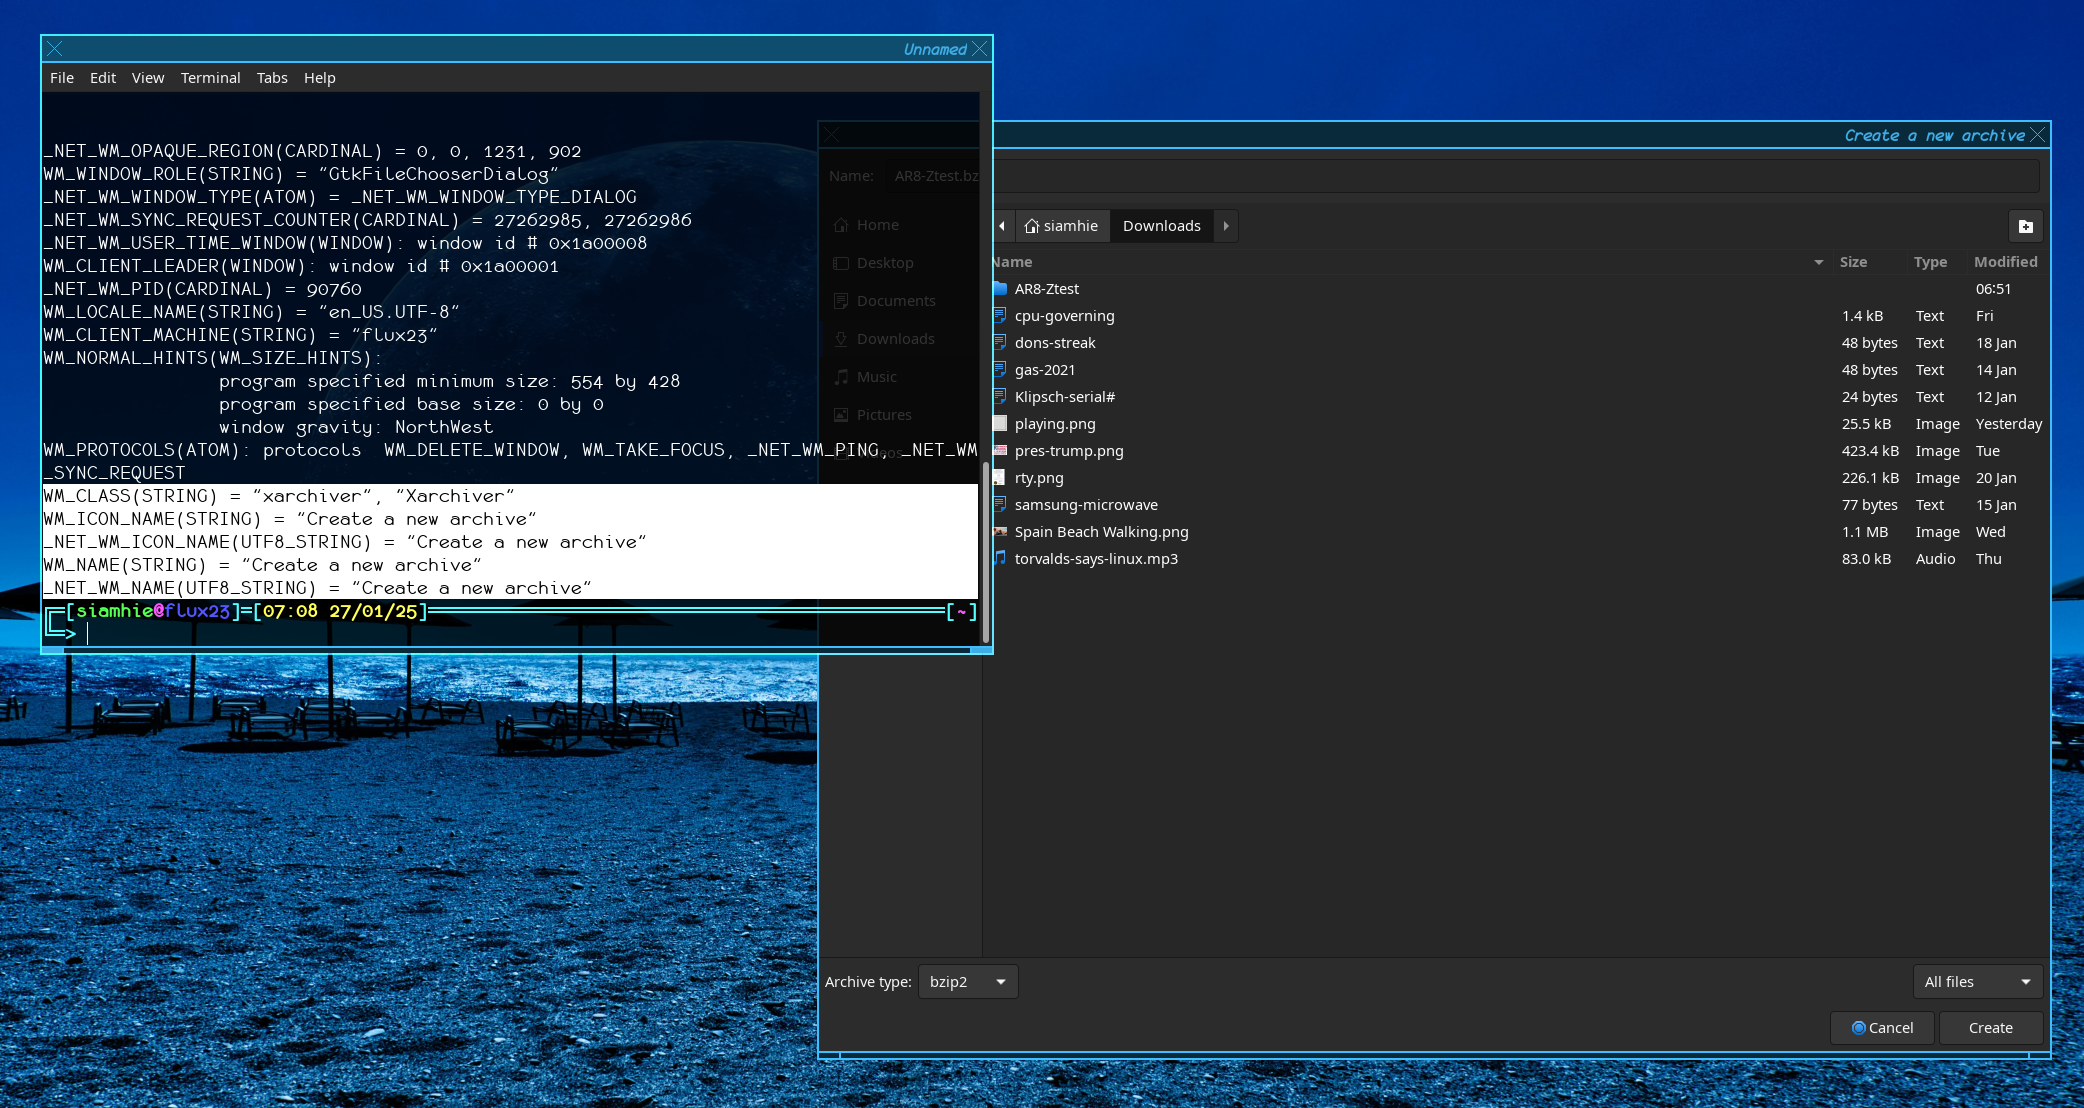This screenshot has width=2084, height=1108.
Task: Sort the file list by Modified
Action: pos(2005,262)
